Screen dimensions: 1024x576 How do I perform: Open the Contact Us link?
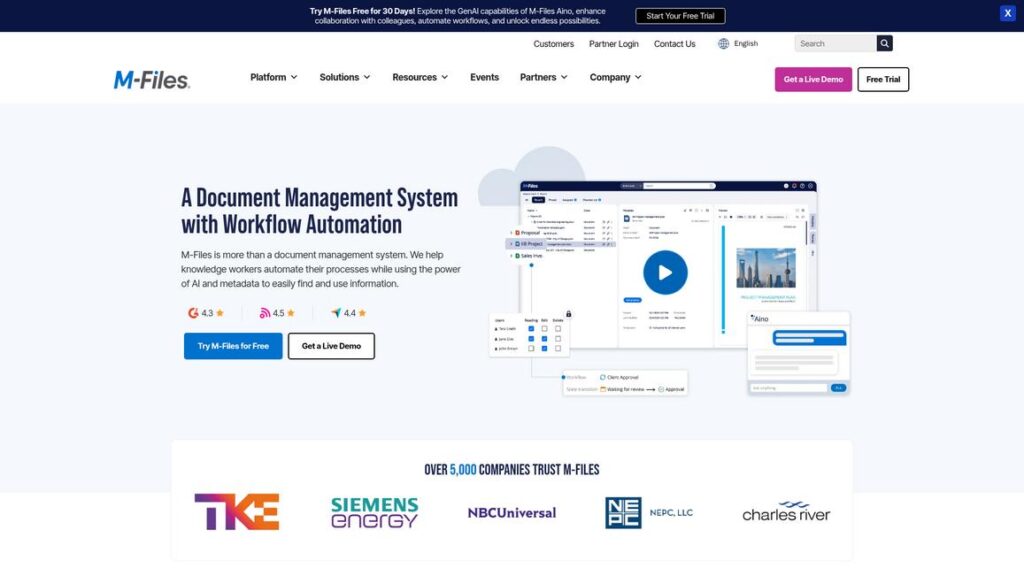tap(675, 44)
